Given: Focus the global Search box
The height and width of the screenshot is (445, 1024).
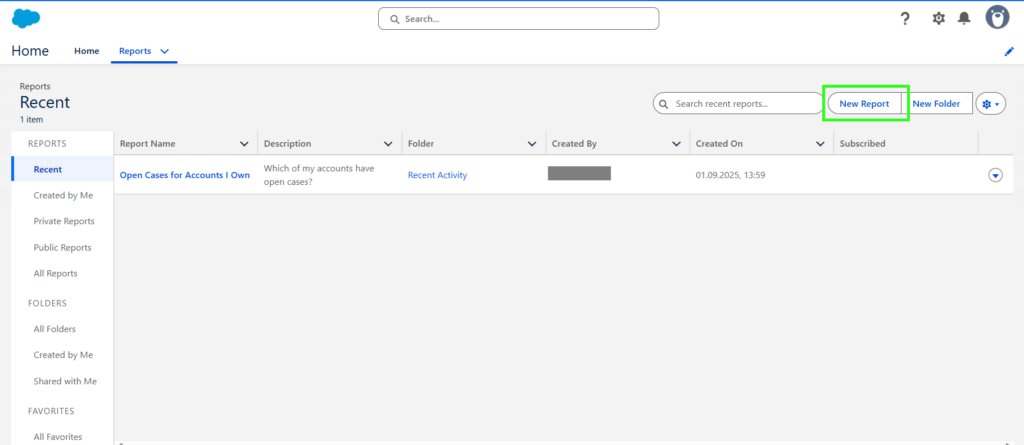Looking at the screenshot, I should [519, 19].
